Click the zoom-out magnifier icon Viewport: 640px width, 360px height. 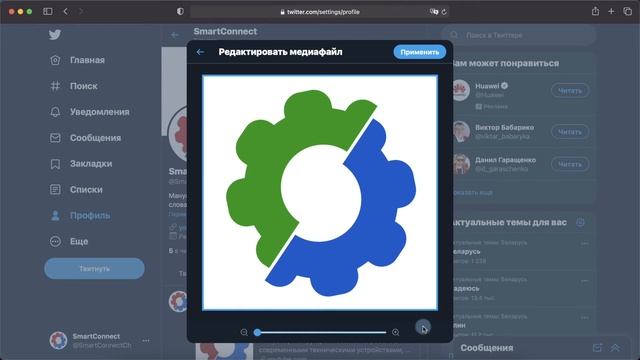(x=244, y=332)
